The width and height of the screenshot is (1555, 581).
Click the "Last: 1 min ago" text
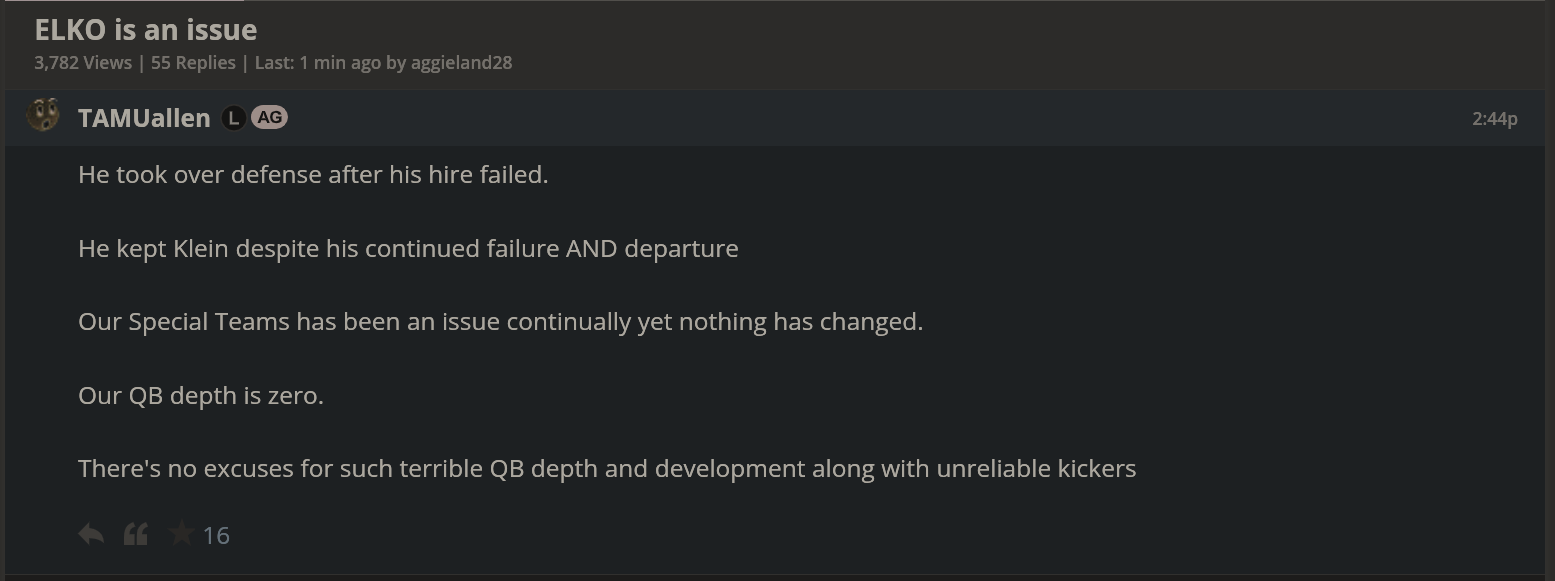[317, 62]
